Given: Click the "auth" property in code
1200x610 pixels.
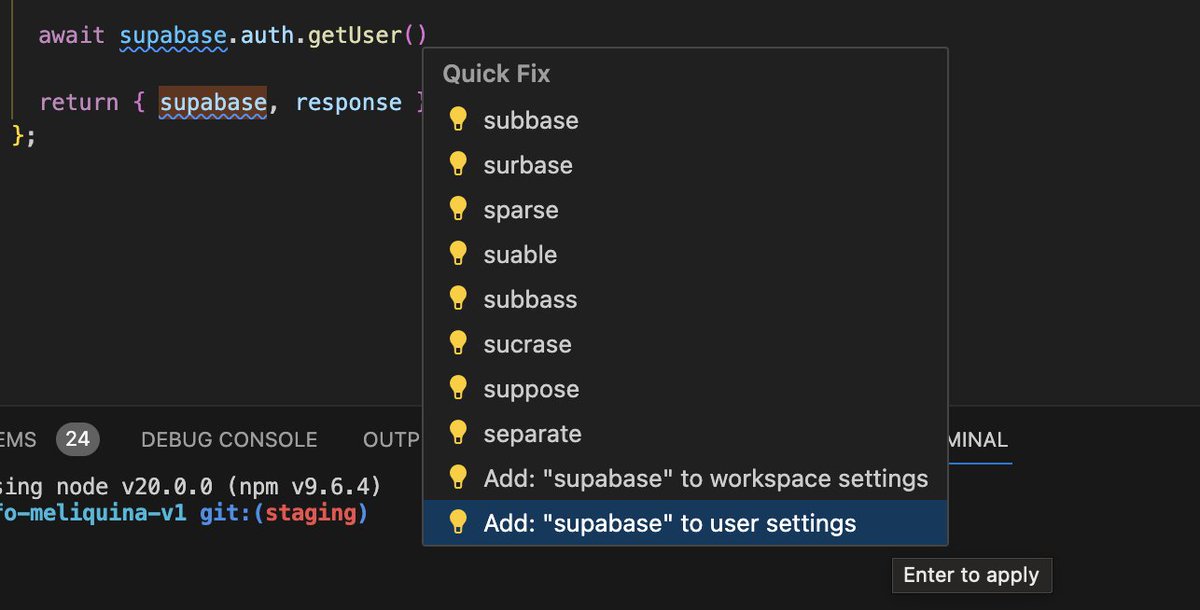Looking at the screenshot, I should 267,37.
